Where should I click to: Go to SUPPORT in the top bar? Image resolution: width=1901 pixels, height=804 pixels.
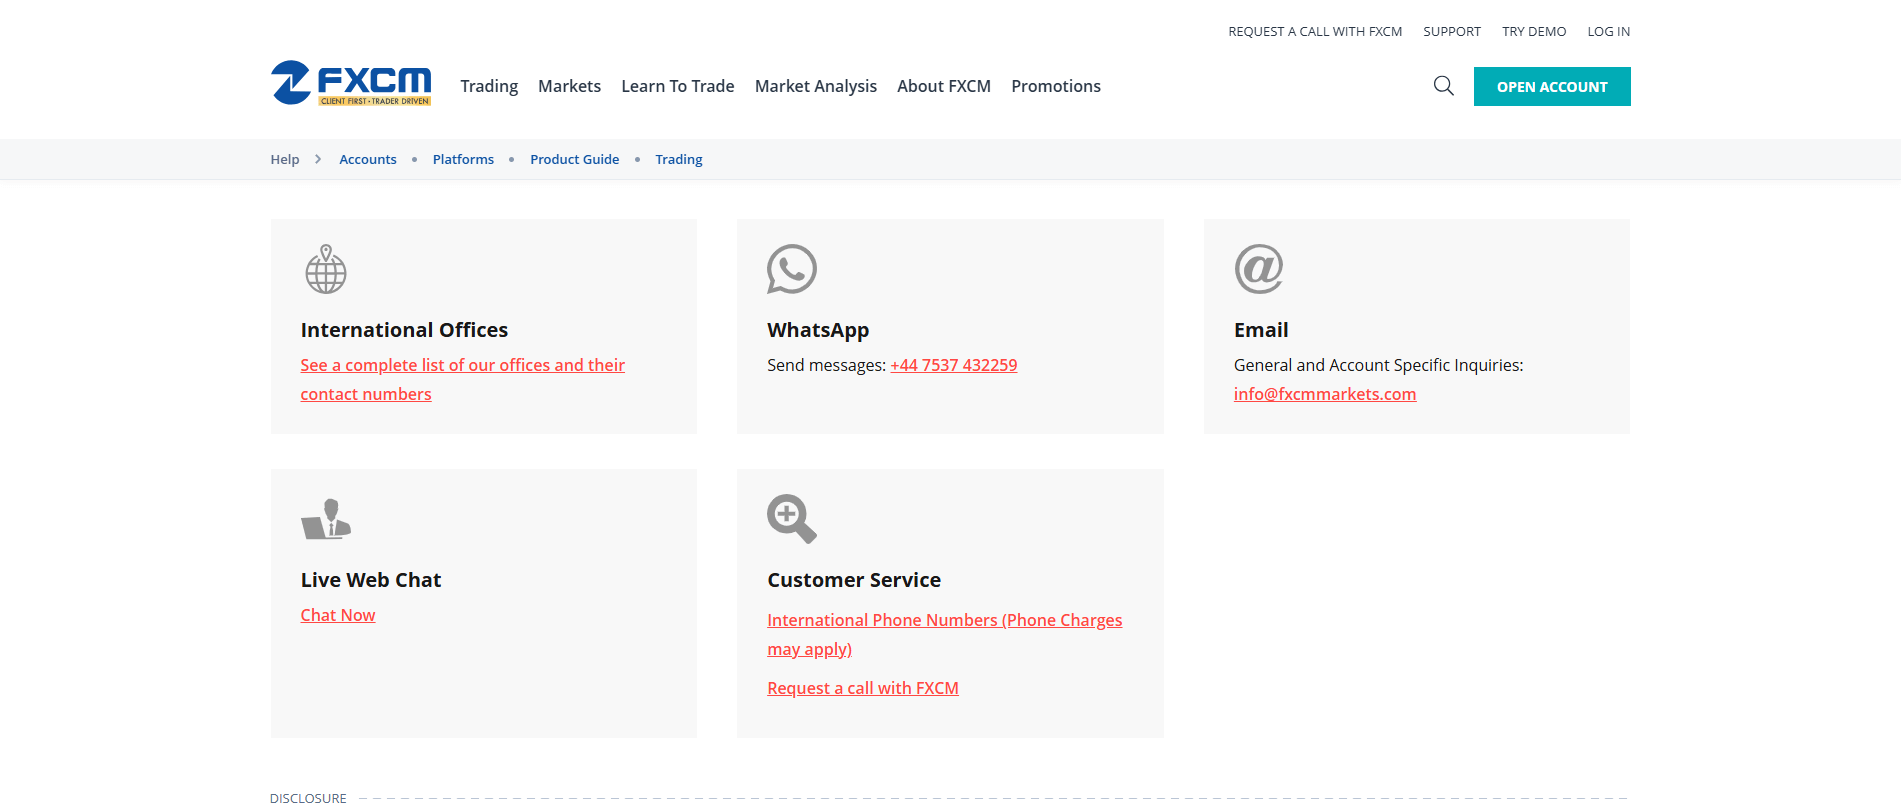coord(1452,31)
